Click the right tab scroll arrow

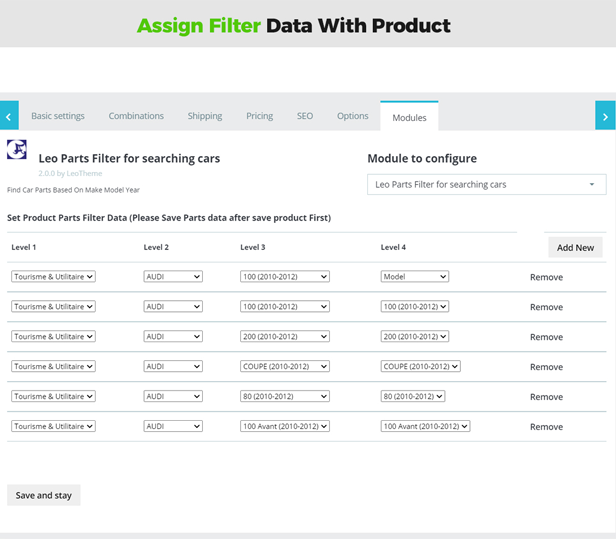click(605, 116)
